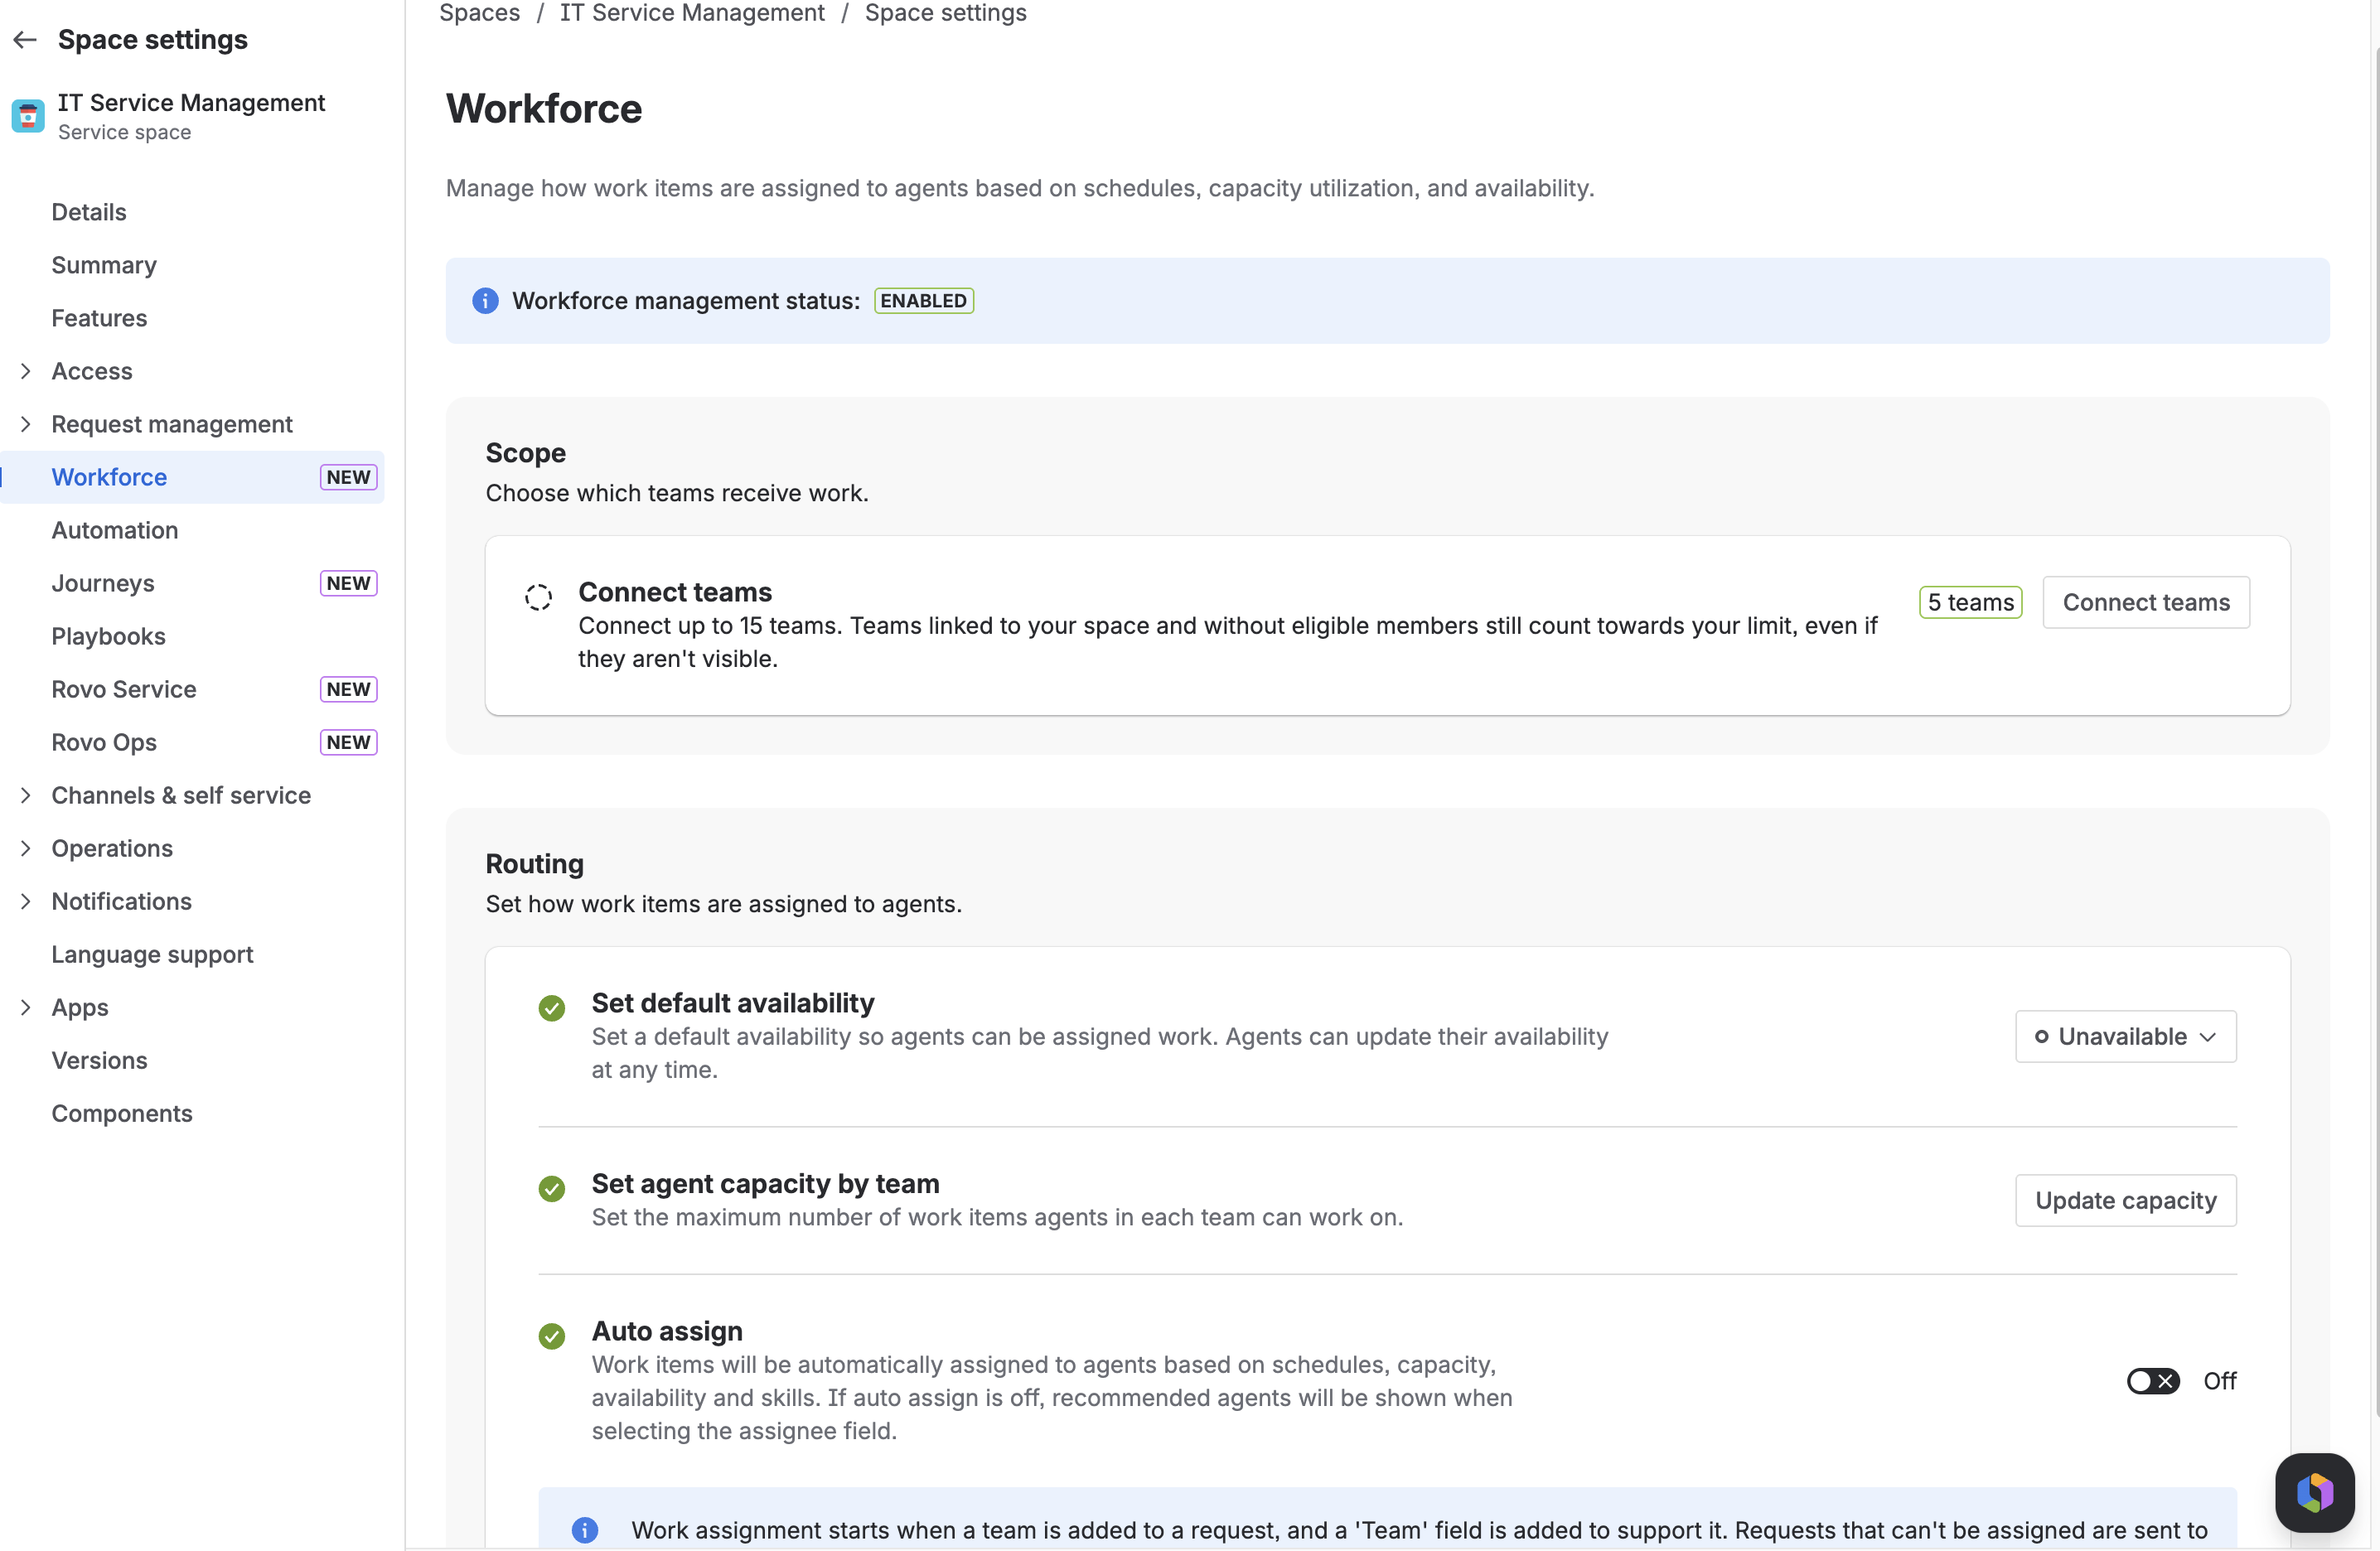Image resolution: width=2380 pixels, height=1551 pixels.
Task: Open Summary settings page
Action: click(x=192, y=265)
